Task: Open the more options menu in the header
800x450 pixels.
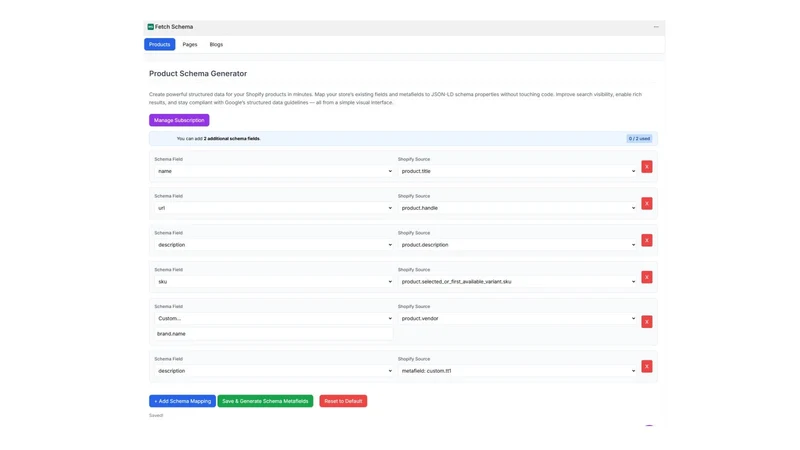Action: (656, 27)
